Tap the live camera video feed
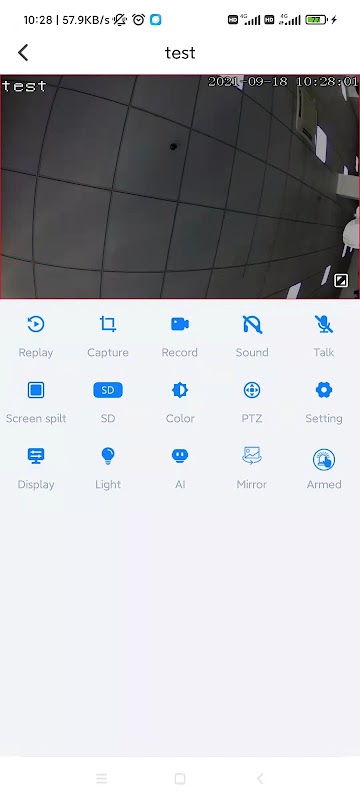Viewport: 360px width, 800px height. pos(180,187)
